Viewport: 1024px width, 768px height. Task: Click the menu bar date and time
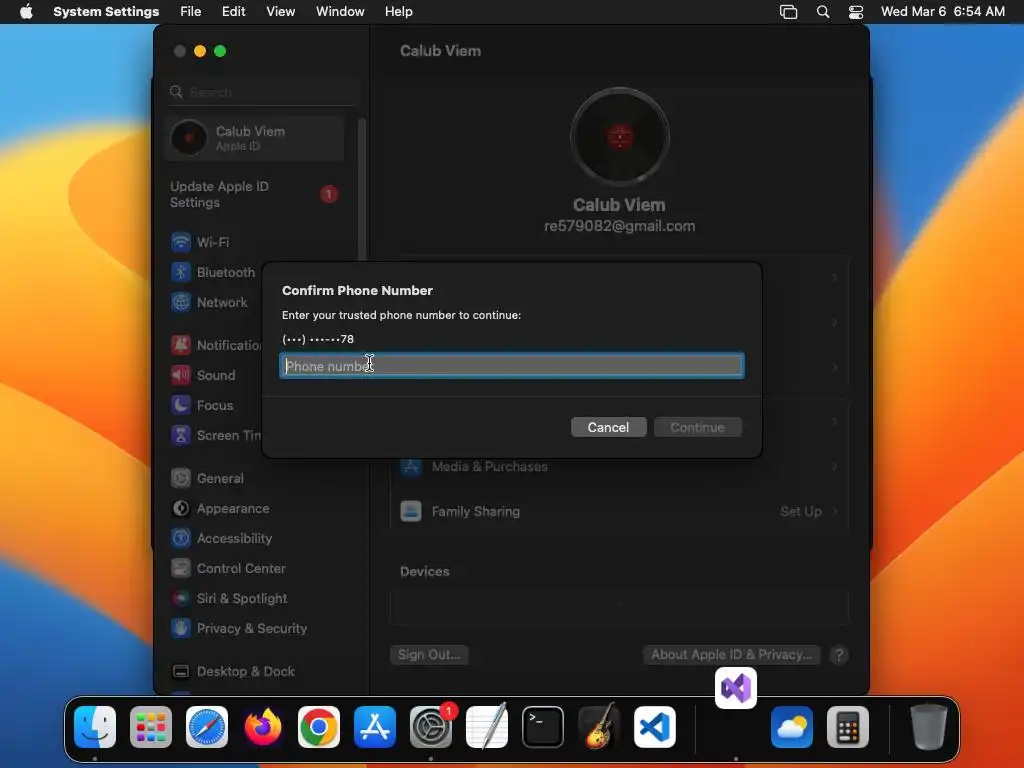942,12
